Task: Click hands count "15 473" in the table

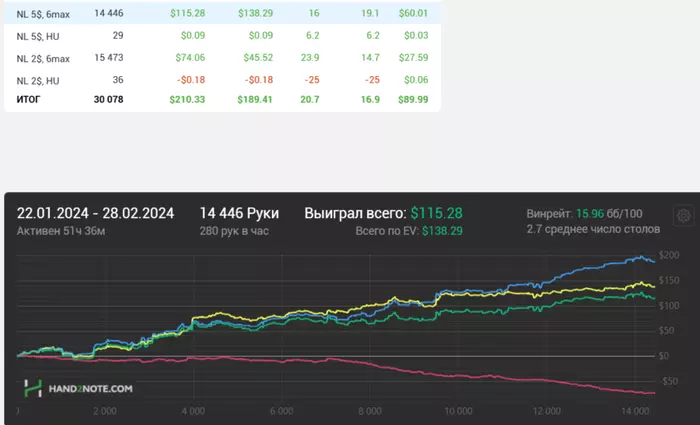Action: pos(108,58)
